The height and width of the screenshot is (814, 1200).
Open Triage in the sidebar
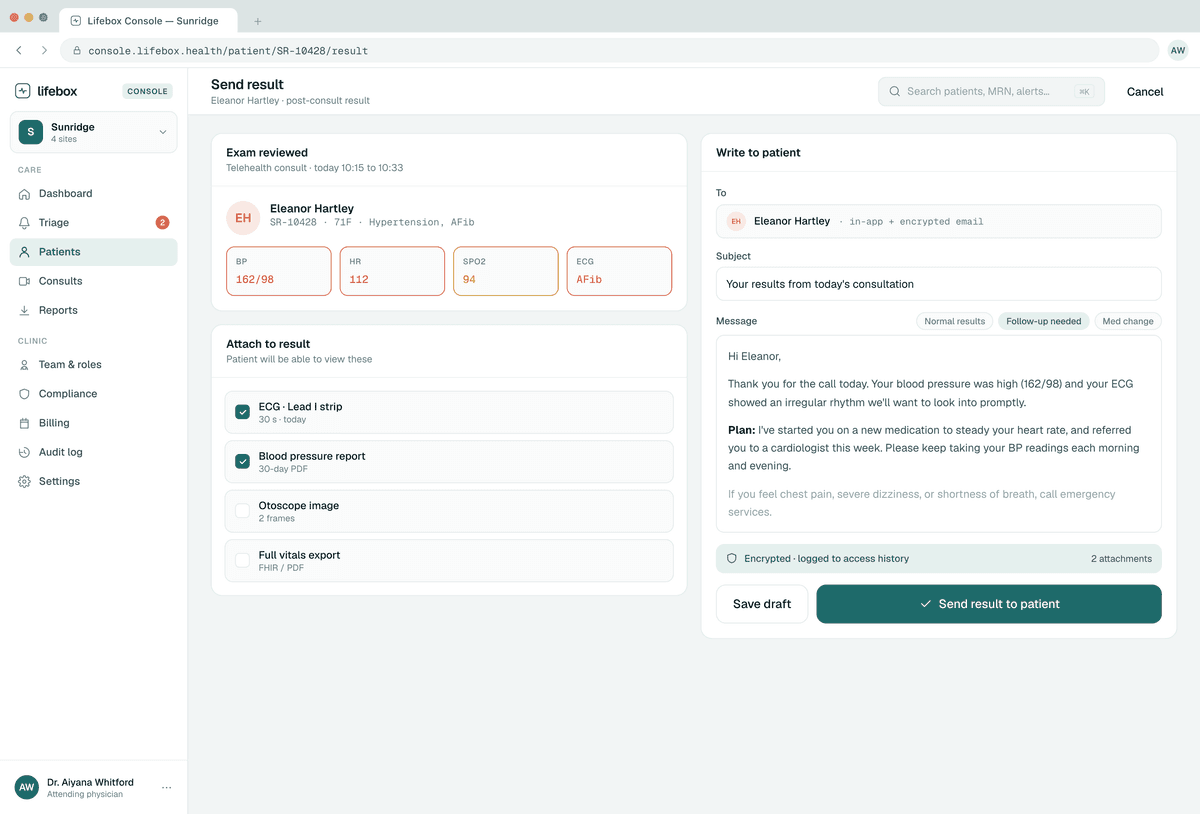point(94,223)
